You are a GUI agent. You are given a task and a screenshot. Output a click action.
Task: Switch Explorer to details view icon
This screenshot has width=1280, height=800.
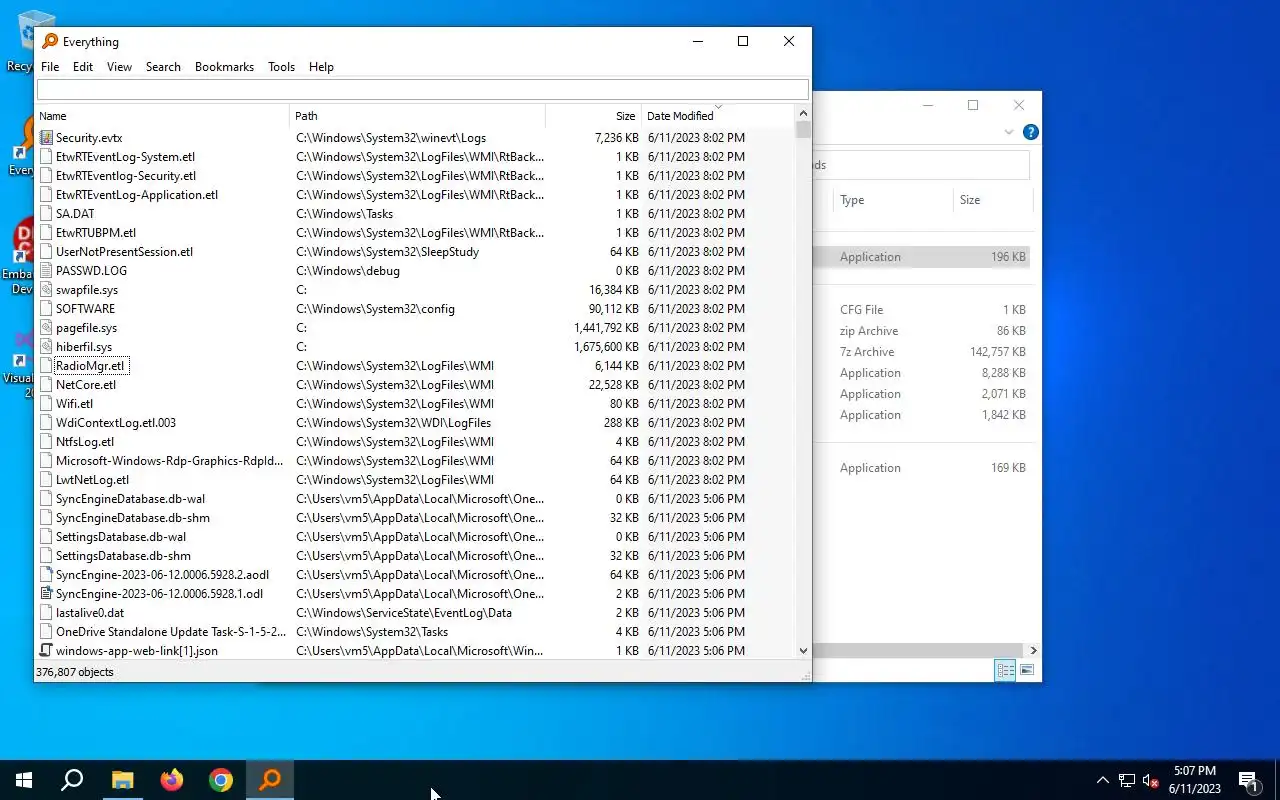(x=1005, y=670)
